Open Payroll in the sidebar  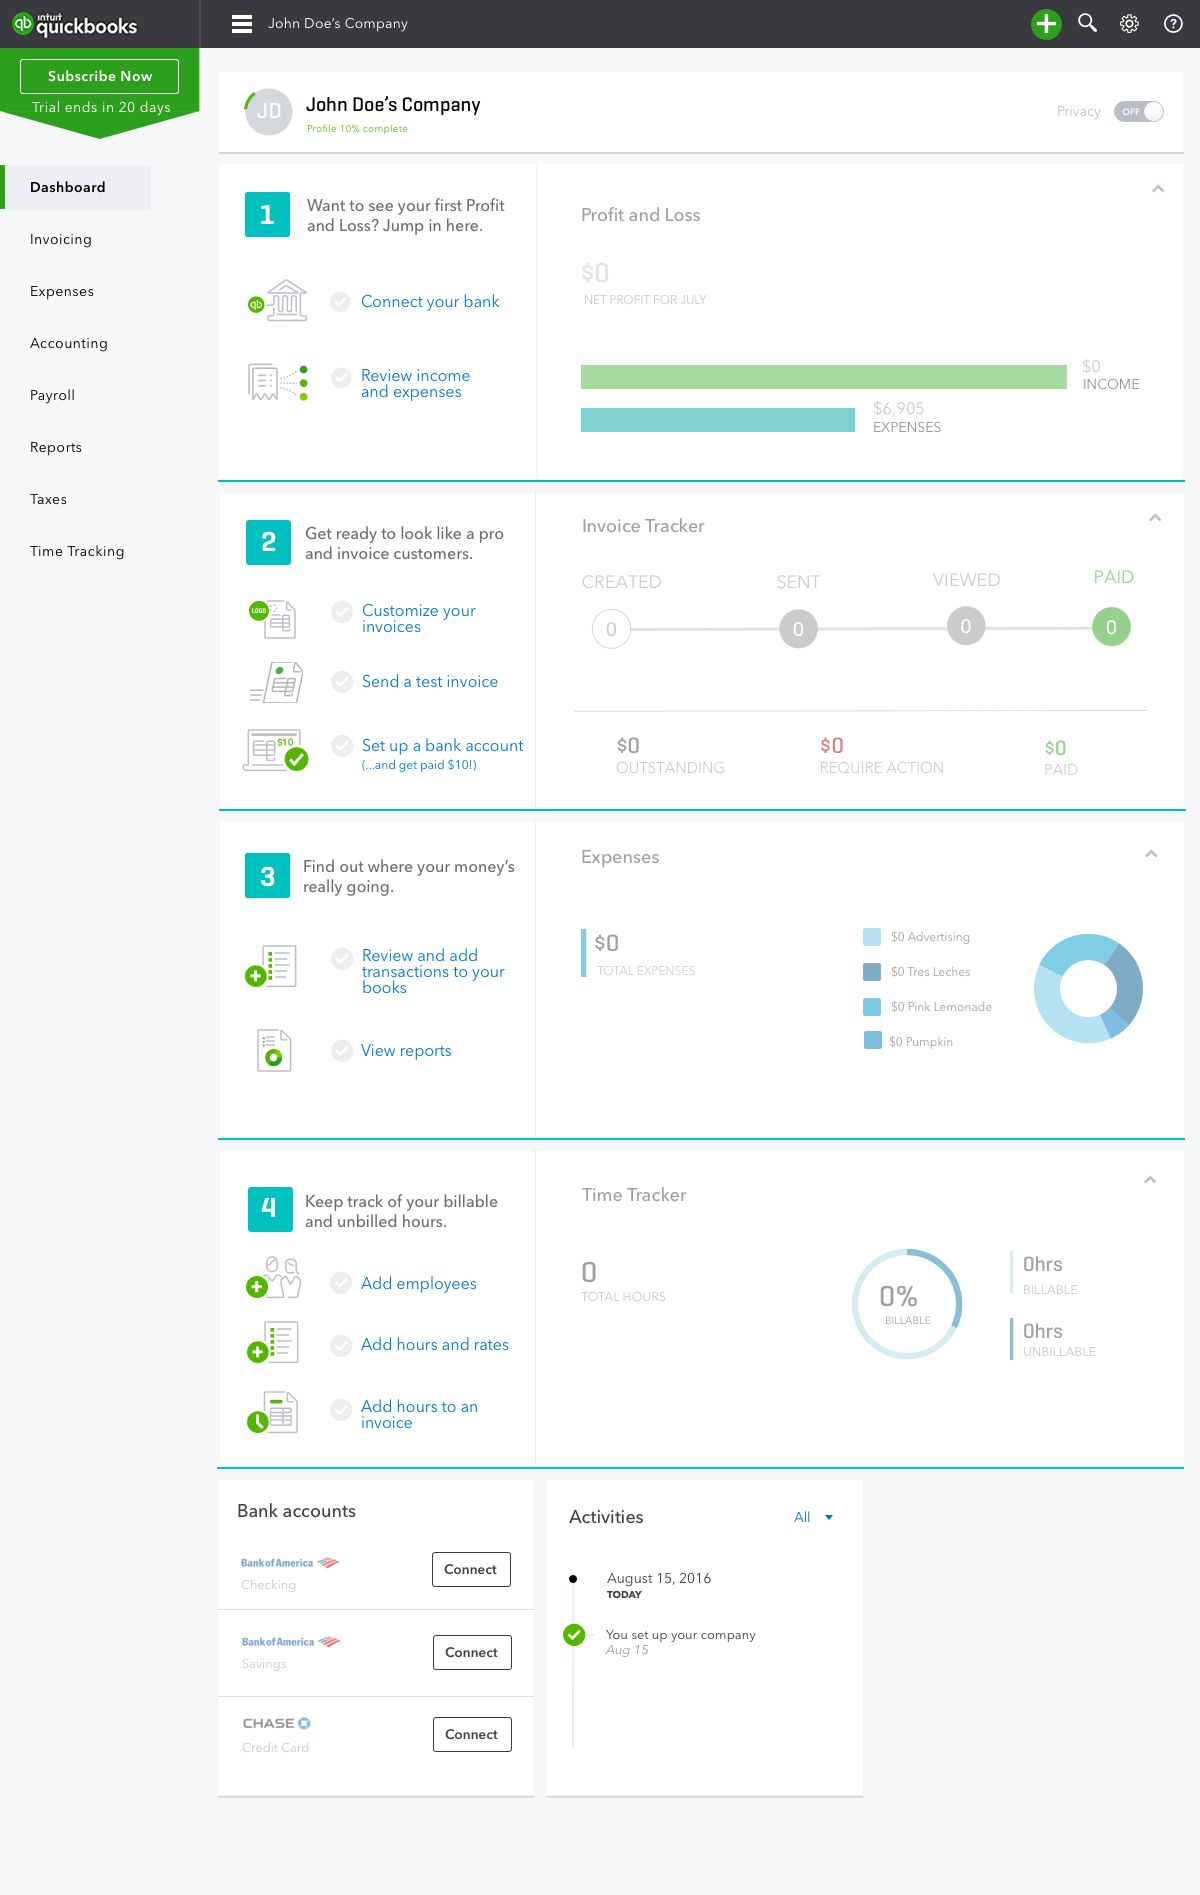pyautogui.click(x=52, y=395)
